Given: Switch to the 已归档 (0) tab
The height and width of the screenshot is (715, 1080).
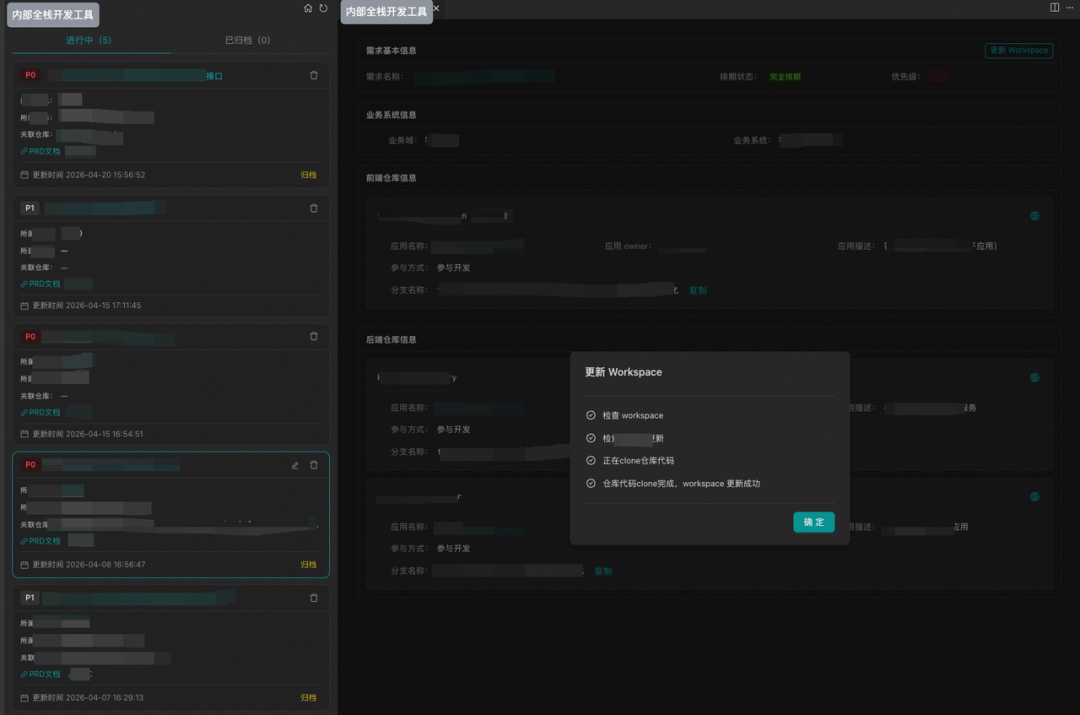Looking at the screenshot, I should coord(247,40).
